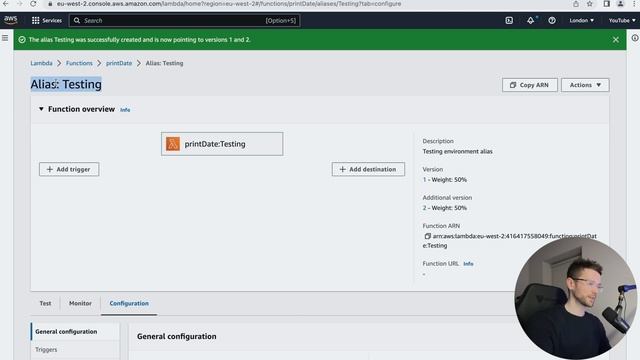Click the success check icon in the banner
Screen dimensions: 640x360
tap(22, 40)
